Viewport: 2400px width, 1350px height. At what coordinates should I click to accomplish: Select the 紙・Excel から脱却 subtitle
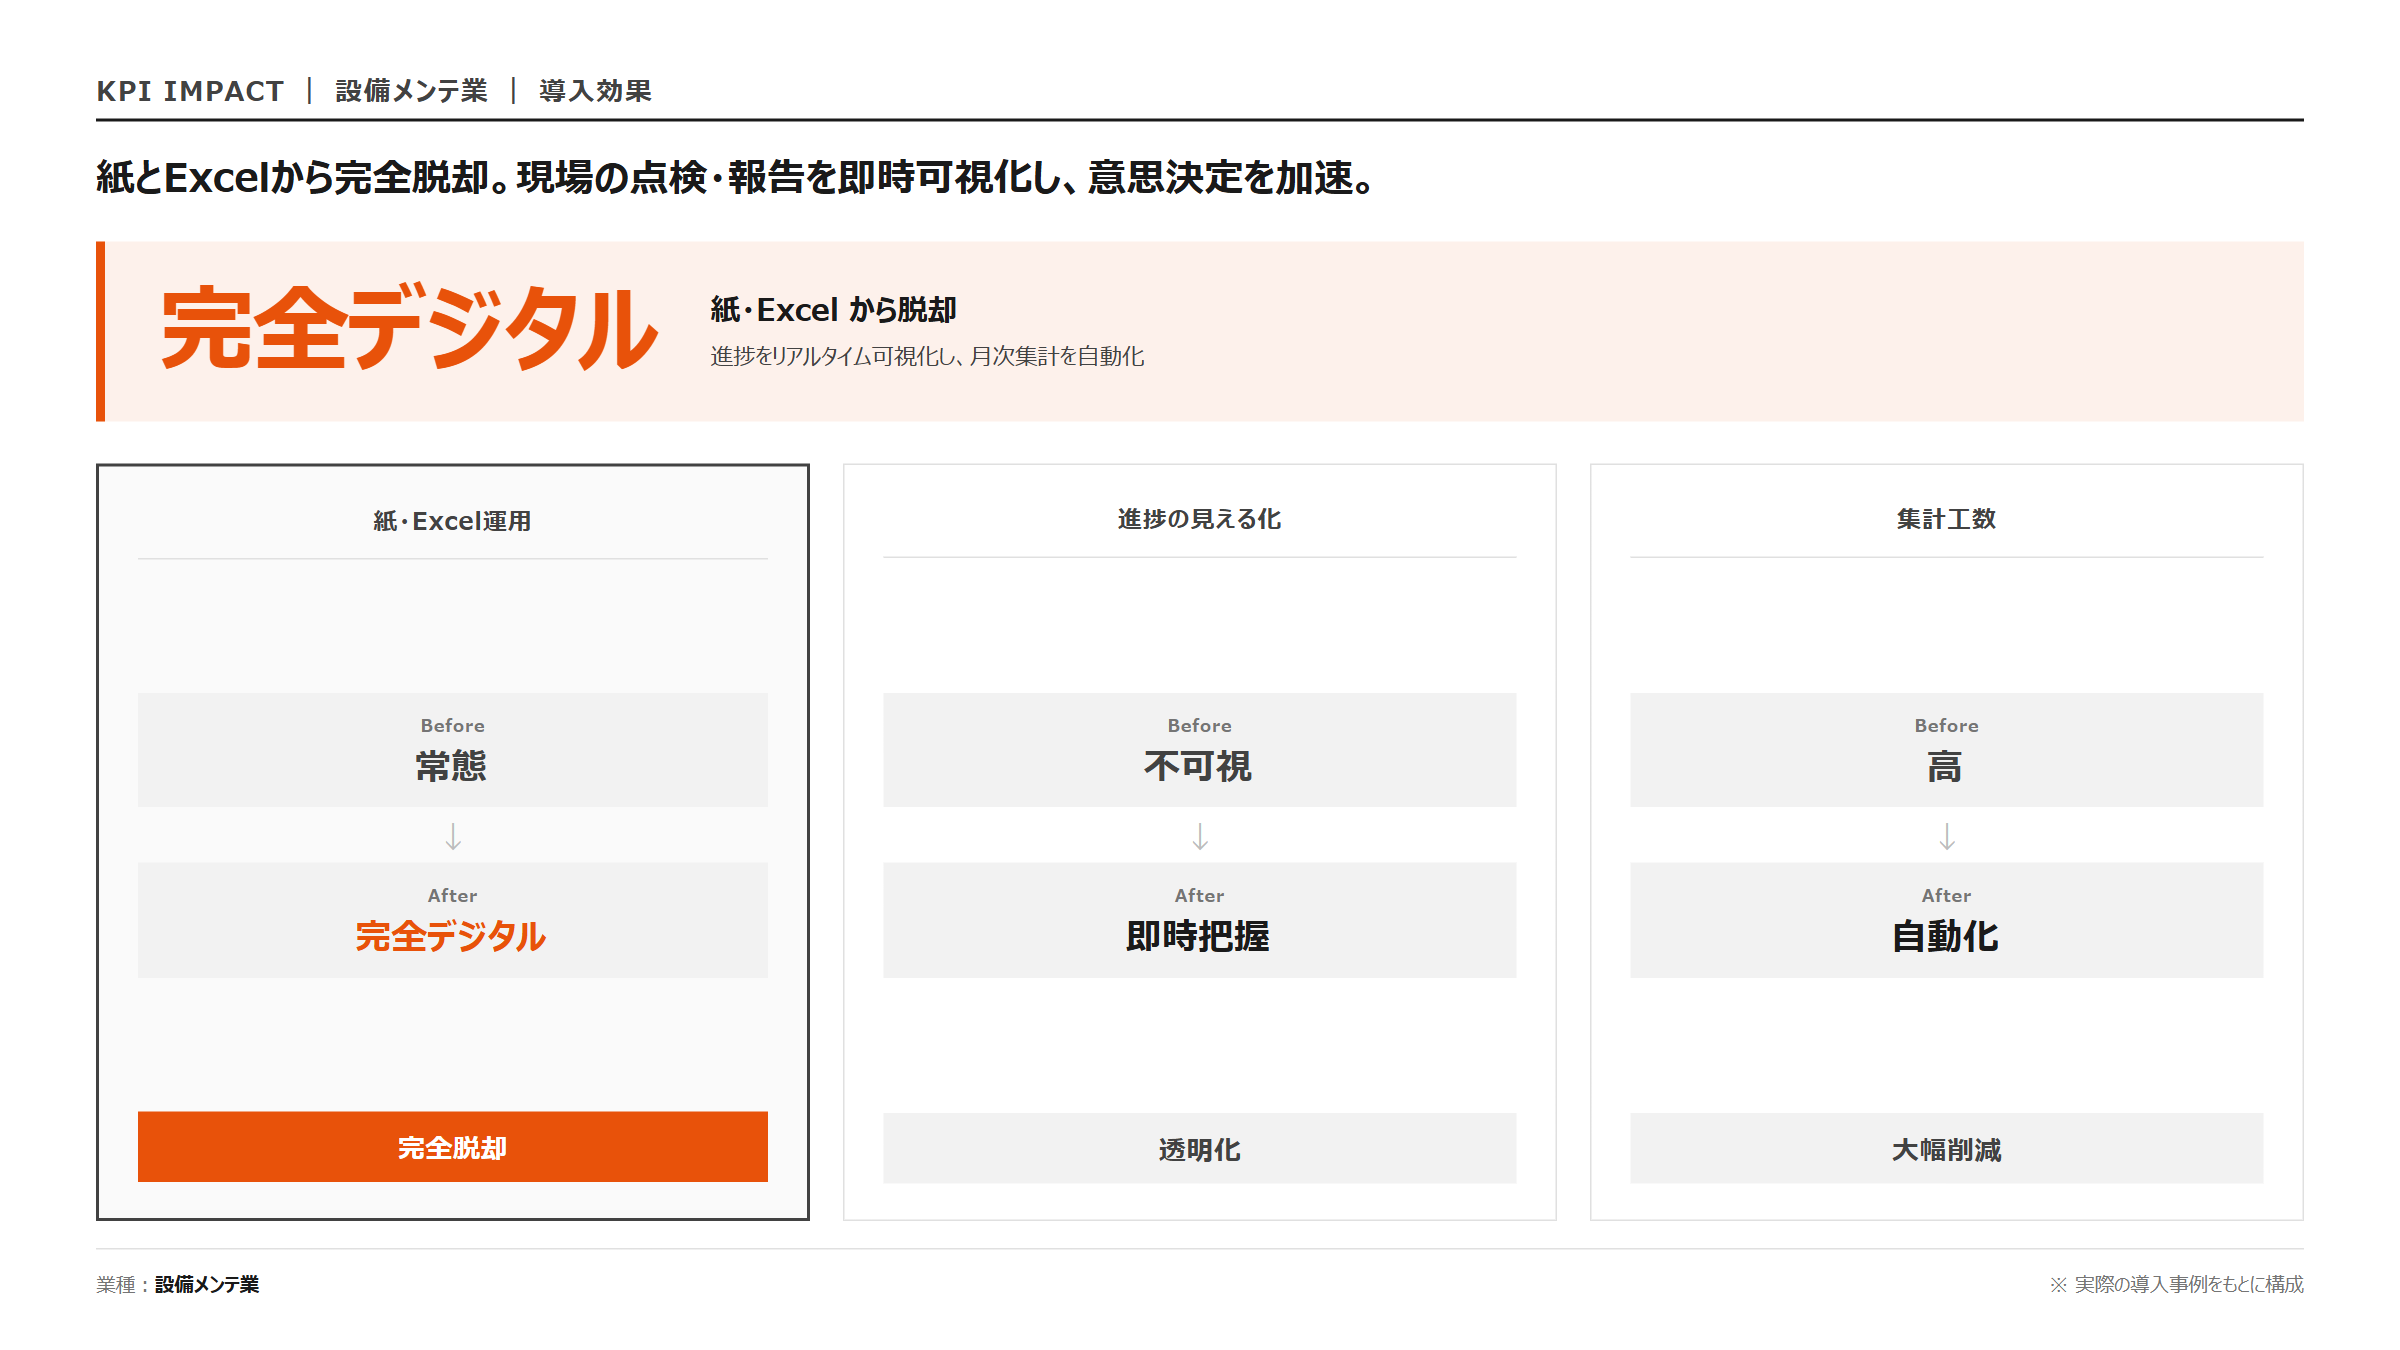pos(833,310)
